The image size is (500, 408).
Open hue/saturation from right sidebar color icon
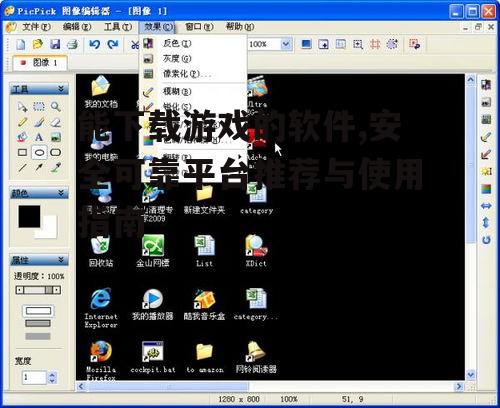[x=486, y=189]
